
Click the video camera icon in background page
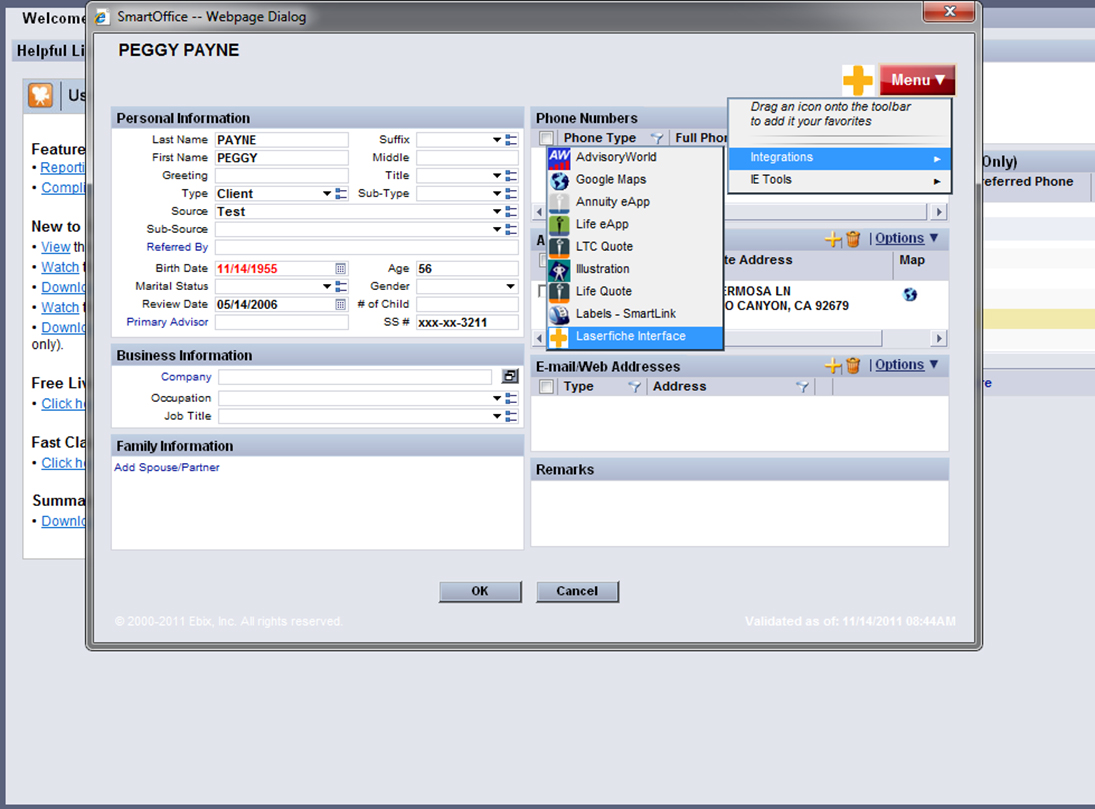click(x=41, y=95)
